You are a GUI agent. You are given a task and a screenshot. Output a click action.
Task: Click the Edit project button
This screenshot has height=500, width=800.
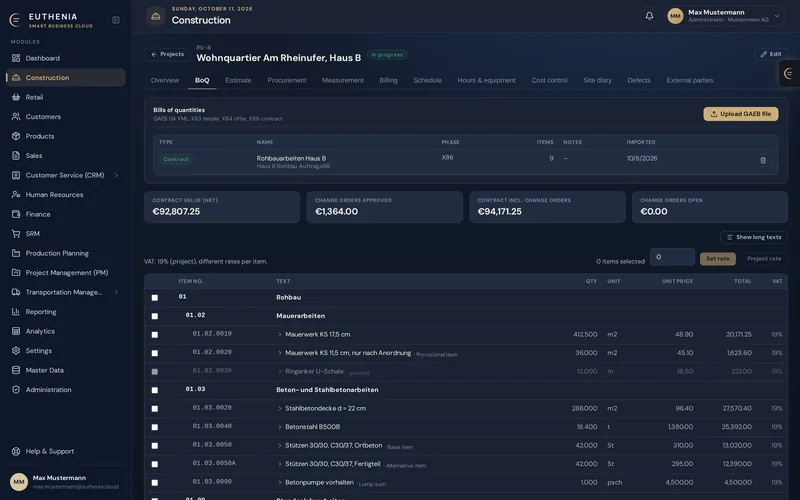(x=770, y=54)
